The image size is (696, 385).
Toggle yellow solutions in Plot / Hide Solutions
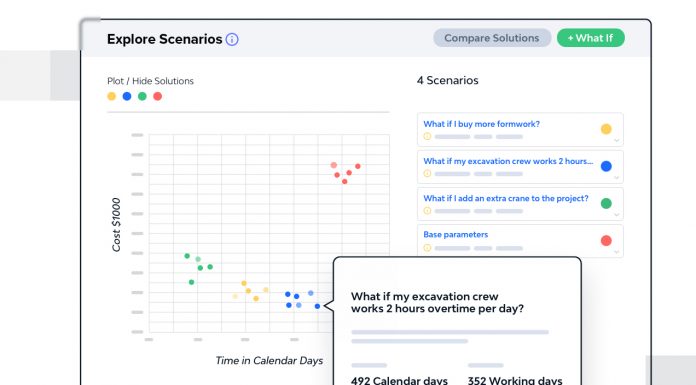[x=111, y=96]
